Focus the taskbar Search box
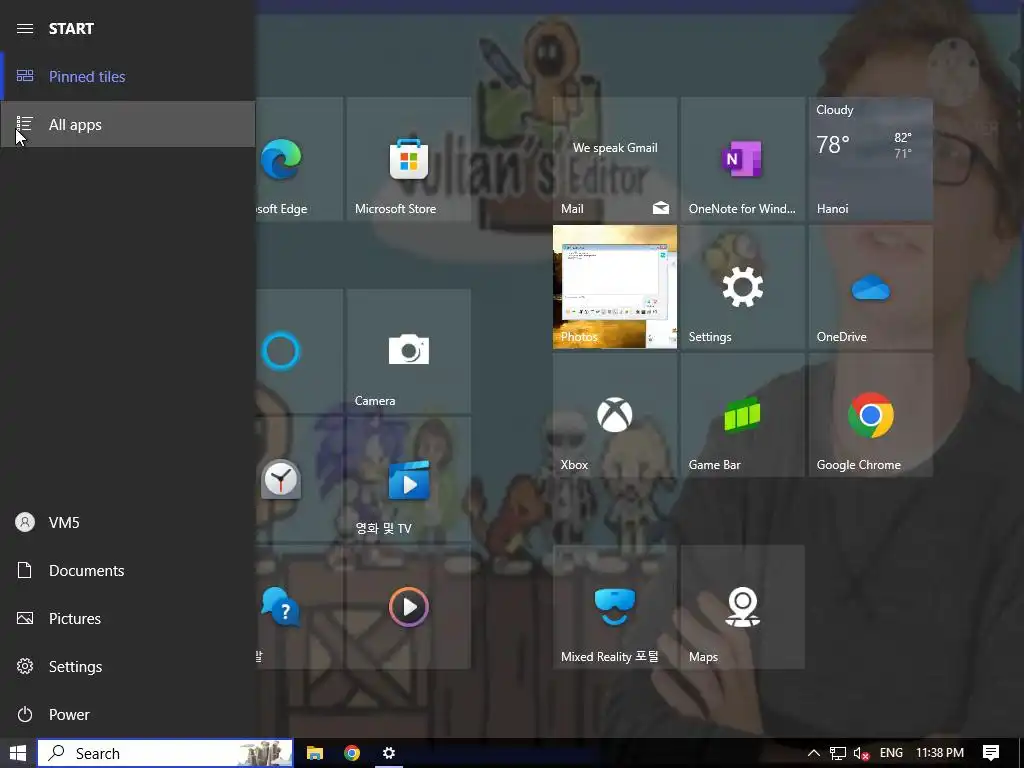The width and height of the screenshot is (1024, 768). point(165,753)
